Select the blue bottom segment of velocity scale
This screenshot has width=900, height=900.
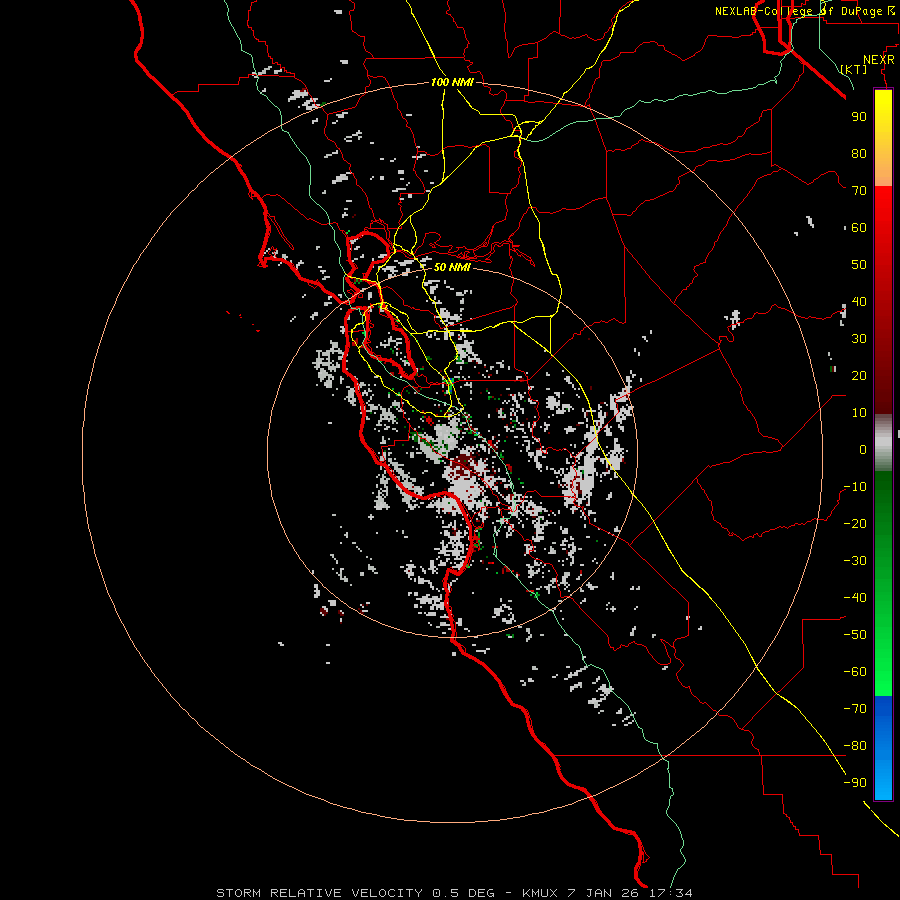(x=883, y=748)
